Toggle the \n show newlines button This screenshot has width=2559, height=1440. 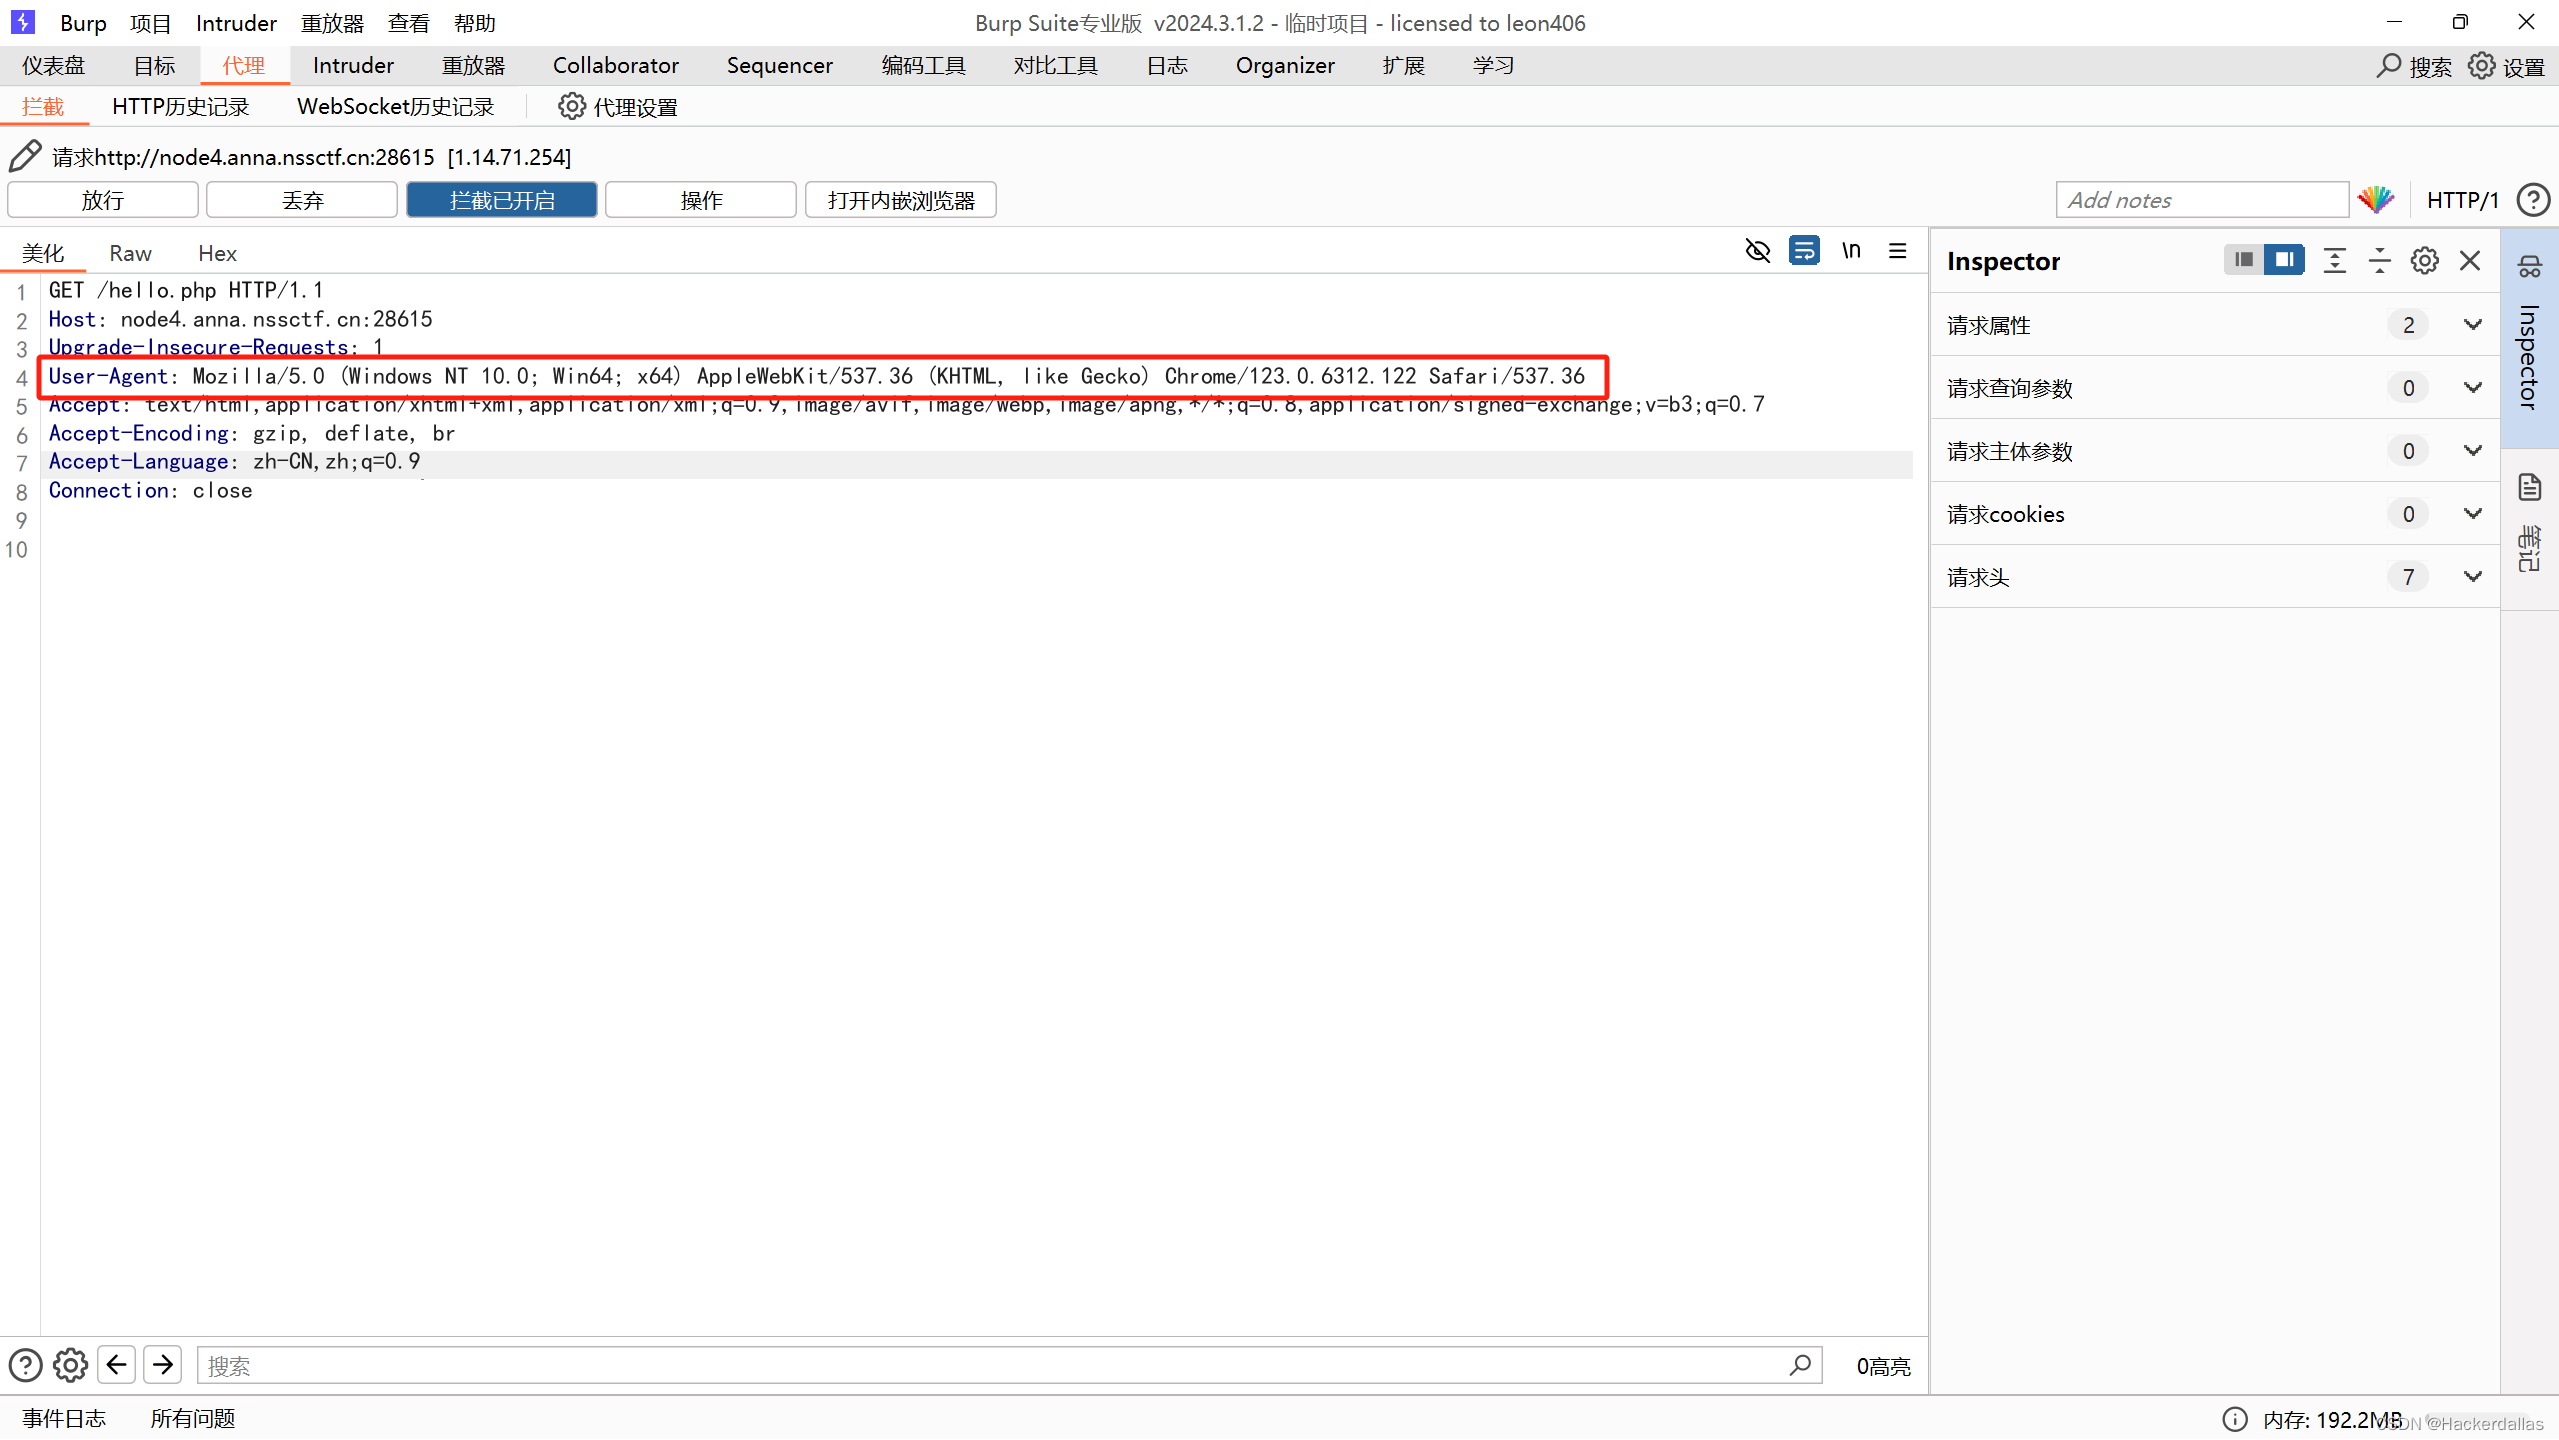tap(1851, 251)
